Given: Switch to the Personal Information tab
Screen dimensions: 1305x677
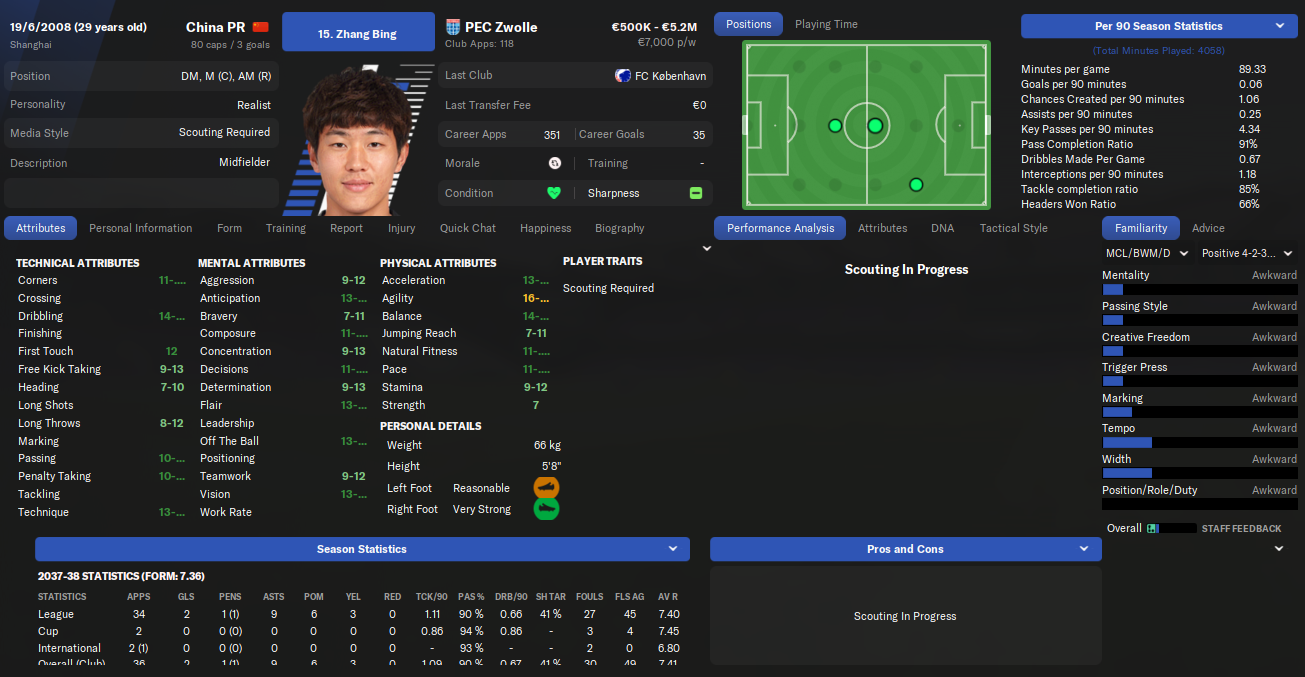Looking at the screenshot, I should click(141, 228).
